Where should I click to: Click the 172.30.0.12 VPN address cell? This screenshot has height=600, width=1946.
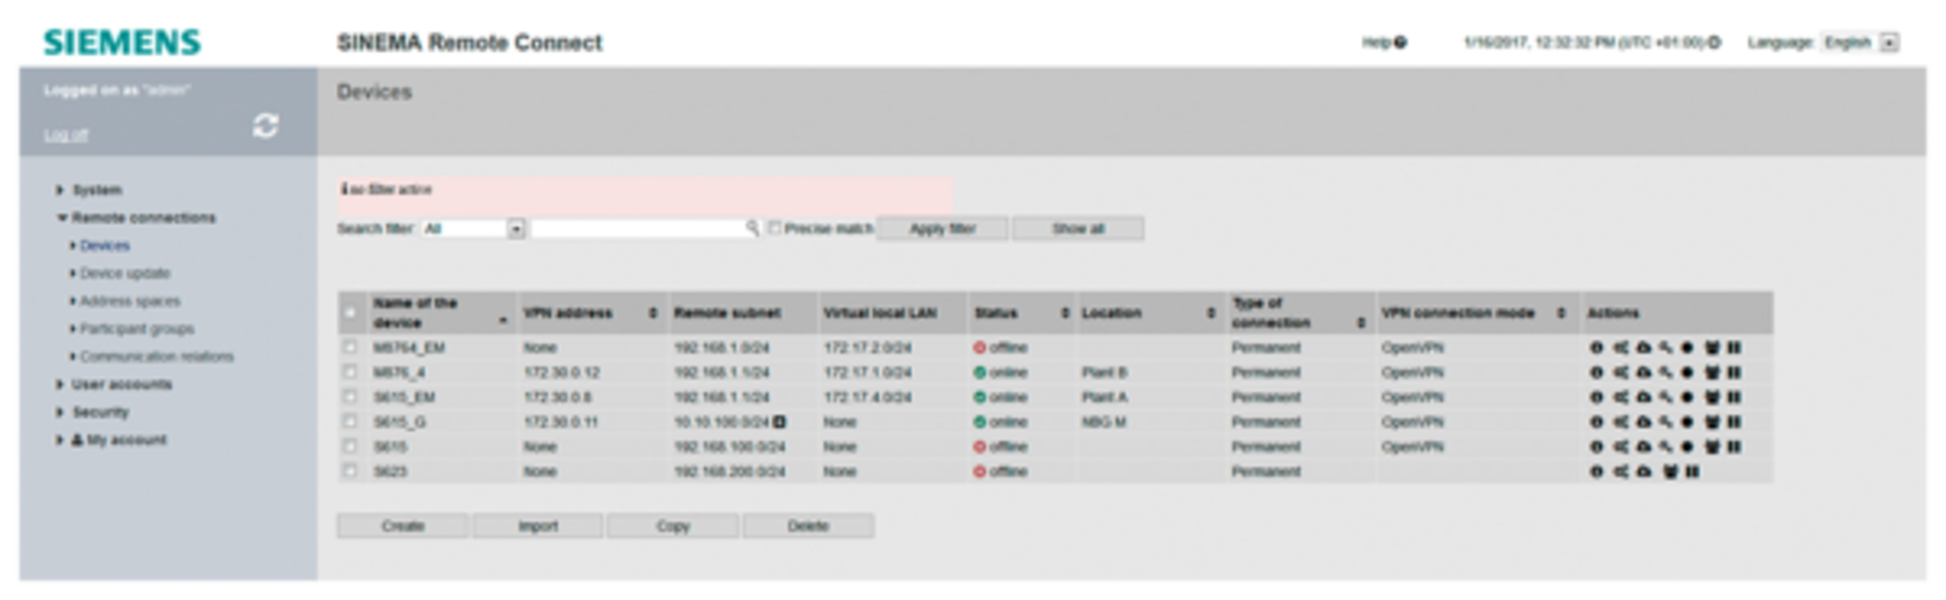[562, 373]
